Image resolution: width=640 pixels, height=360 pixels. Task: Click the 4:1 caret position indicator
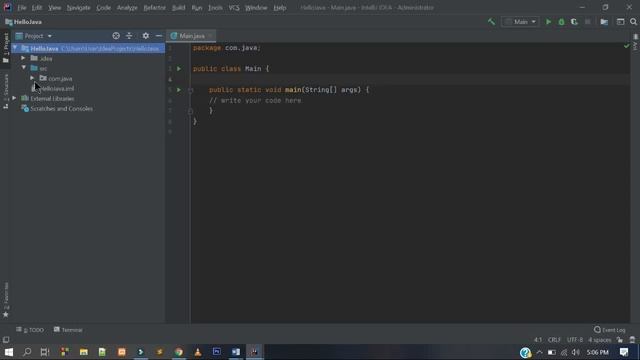pyautogui.click(x=538, y=340)
